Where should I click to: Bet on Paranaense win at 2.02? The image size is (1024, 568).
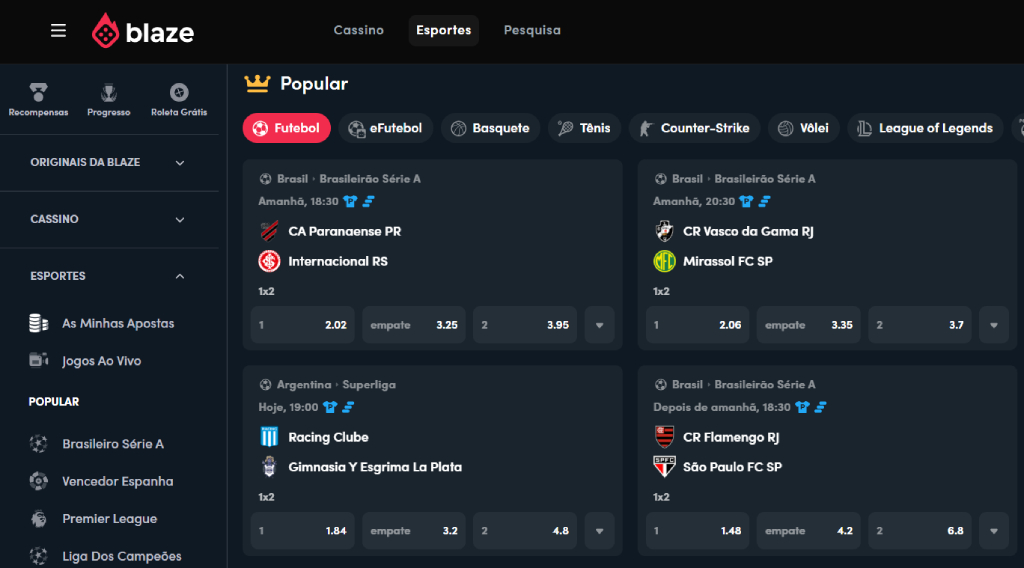coord(302,324)
